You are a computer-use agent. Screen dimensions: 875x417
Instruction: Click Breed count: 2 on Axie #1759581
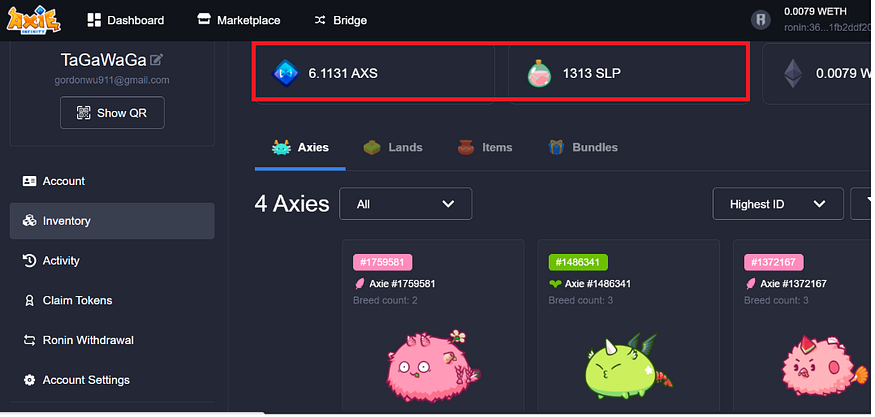click(x=385, y=300)
